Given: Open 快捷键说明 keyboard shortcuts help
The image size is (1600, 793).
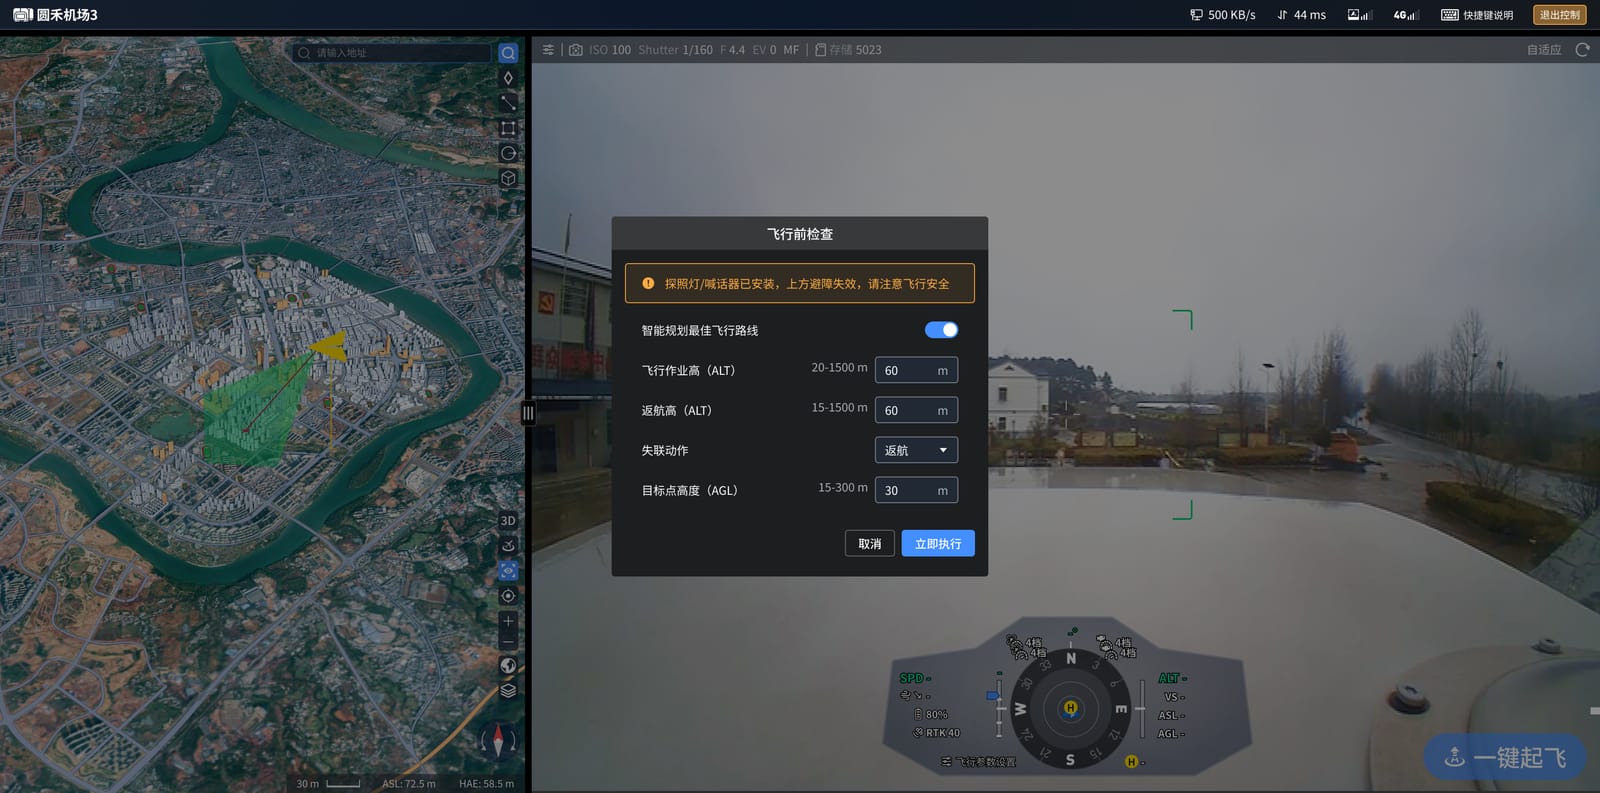Looking at the screenshot, I should pos(1477,15).
